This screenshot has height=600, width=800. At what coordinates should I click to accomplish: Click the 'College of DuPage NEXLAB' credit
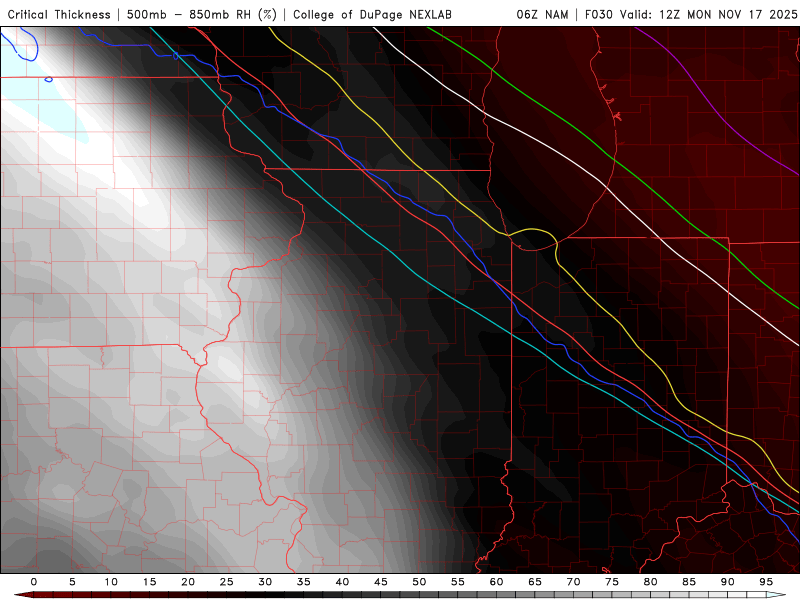tap(372, 14)
